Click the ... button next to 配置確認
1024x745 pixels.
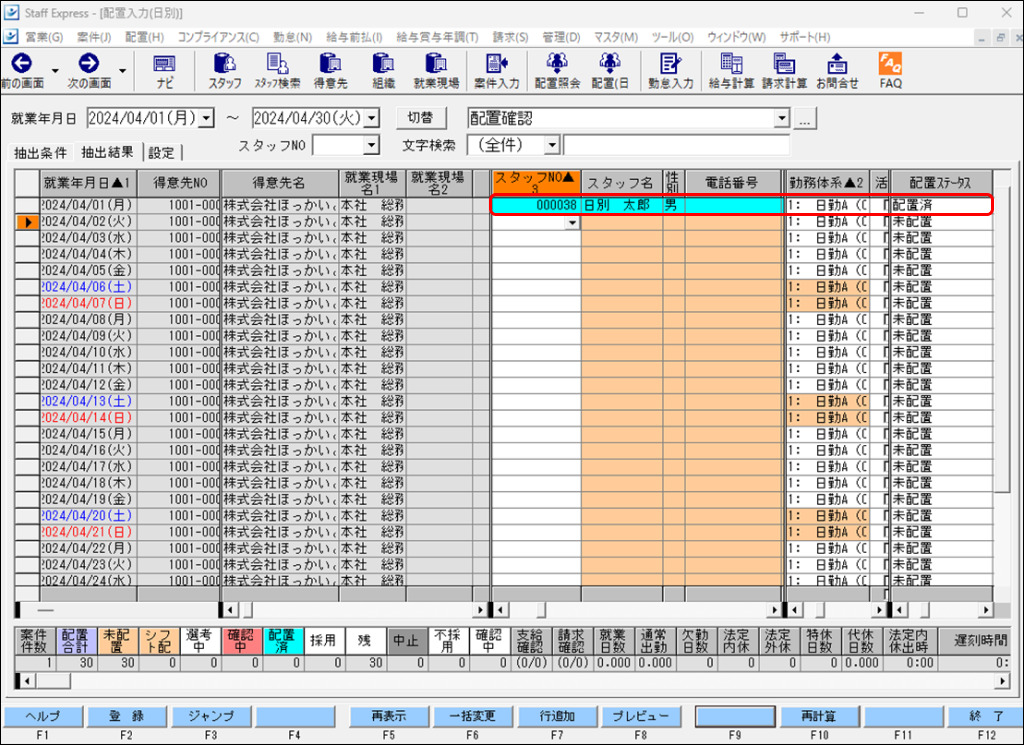[x=805, y=119]
